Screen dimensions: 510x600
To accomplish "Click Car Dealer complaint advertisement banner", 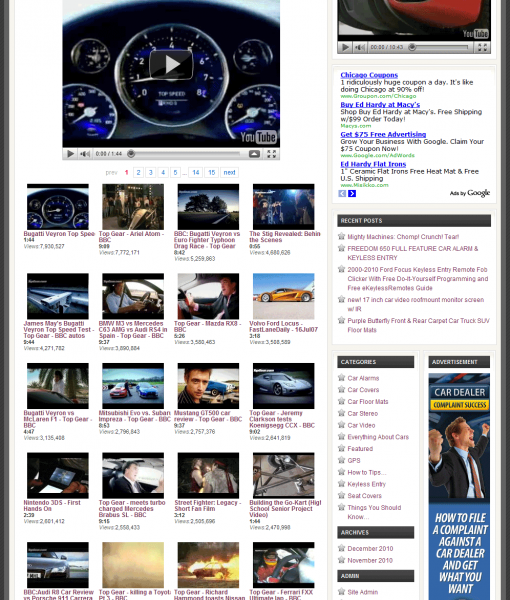I will (459, 486).
